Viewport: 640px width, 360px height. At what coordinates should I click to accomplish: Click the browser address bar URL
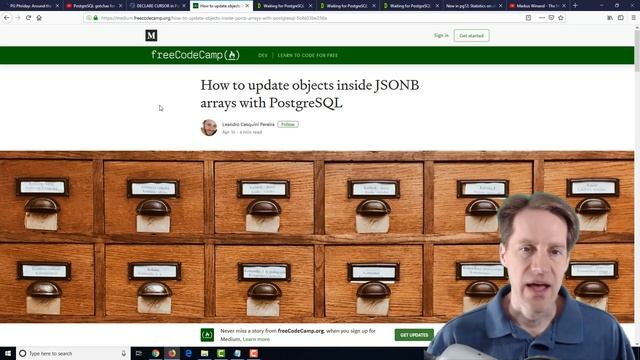(x=214, y=18)
